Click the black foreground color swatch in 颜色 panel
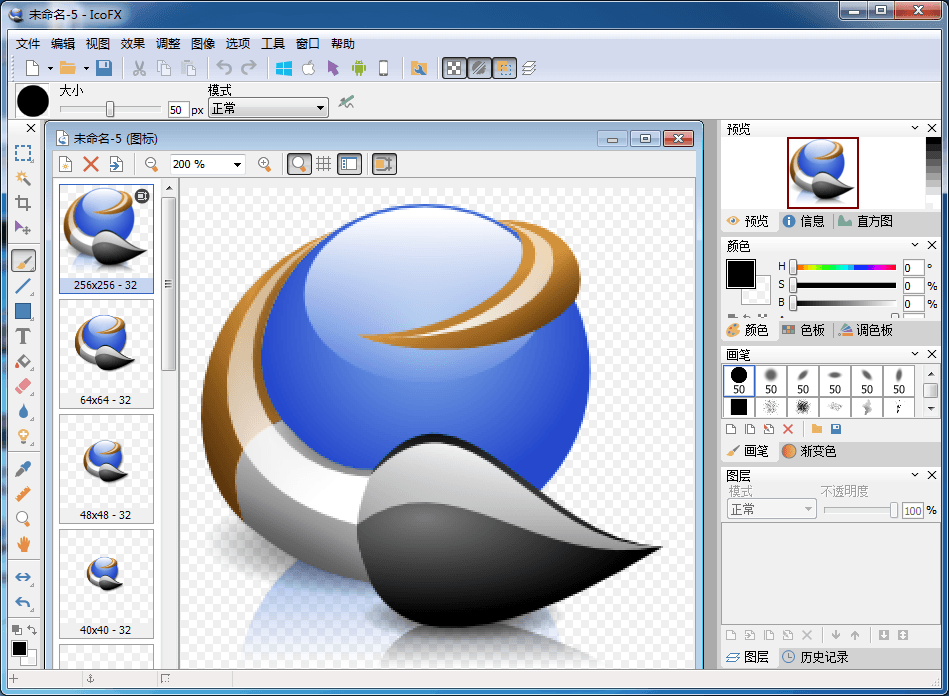Image resolution: width=949 pixels, height=696 pixels. [740, 274]
